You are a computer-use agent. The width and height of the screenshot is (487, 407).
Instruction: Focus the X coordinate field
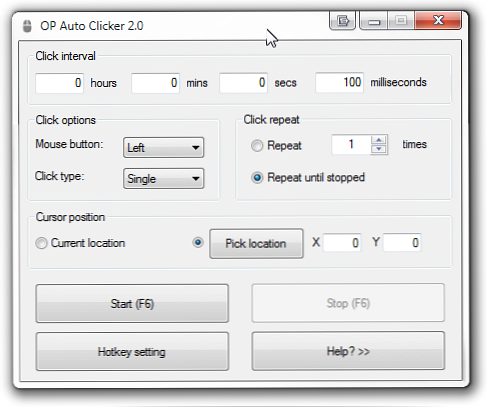tap(342, 243)
